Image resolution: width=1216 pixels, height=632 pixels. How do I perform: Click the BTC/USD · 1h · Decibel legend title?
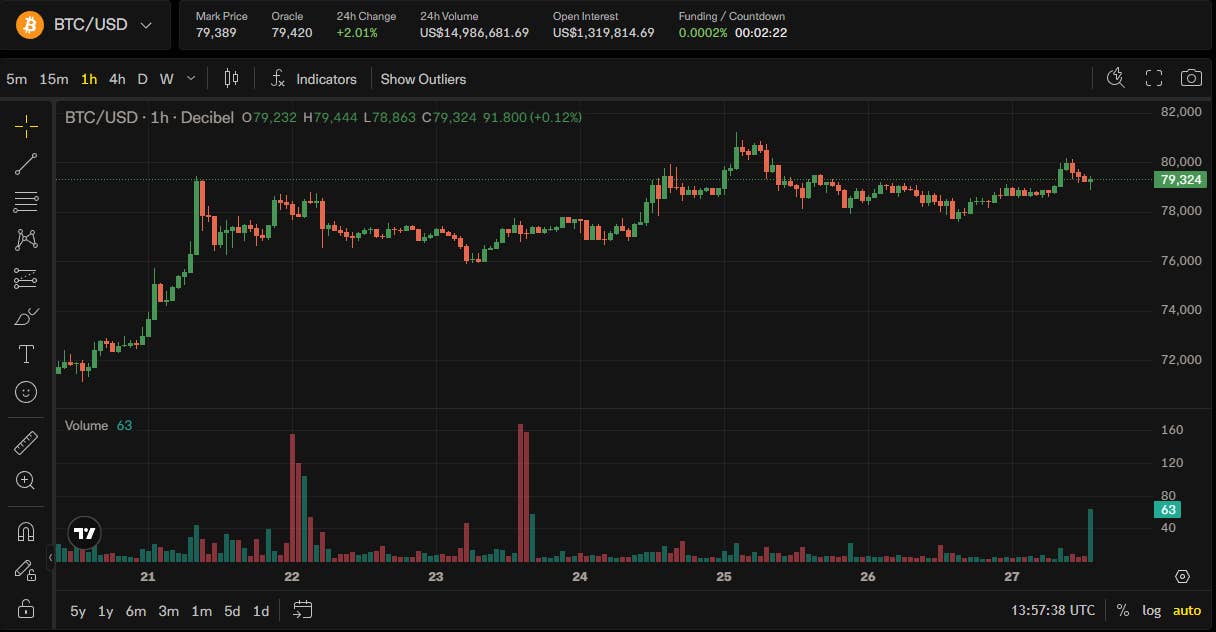coord(149,117)
